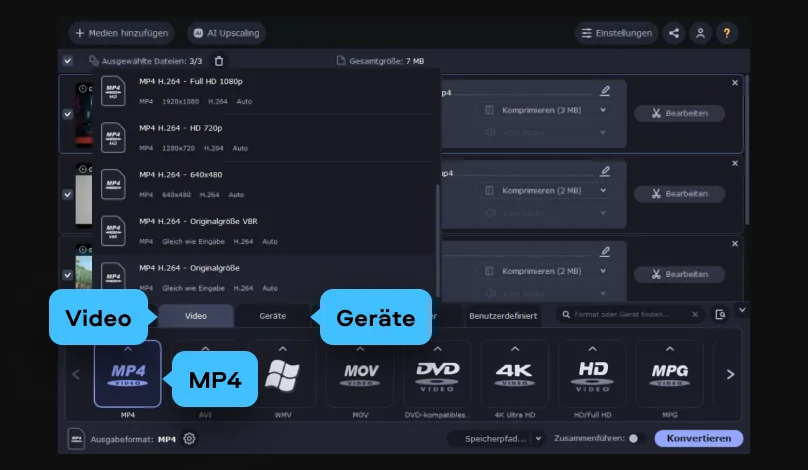Choose the WMV format icon
Viewport: 808px width, 470px height.
point(282,375)
